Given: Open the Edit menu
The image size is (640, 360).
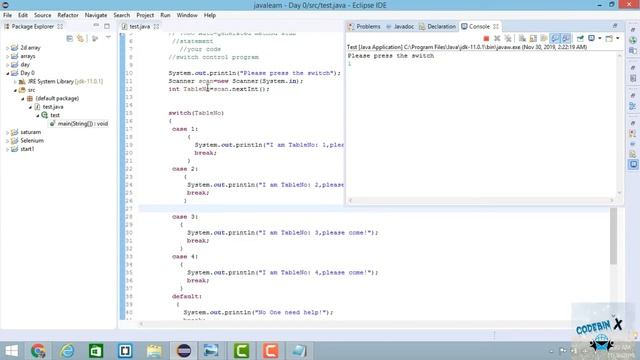Looking at the screenshot, I should [x=23, y=15].
